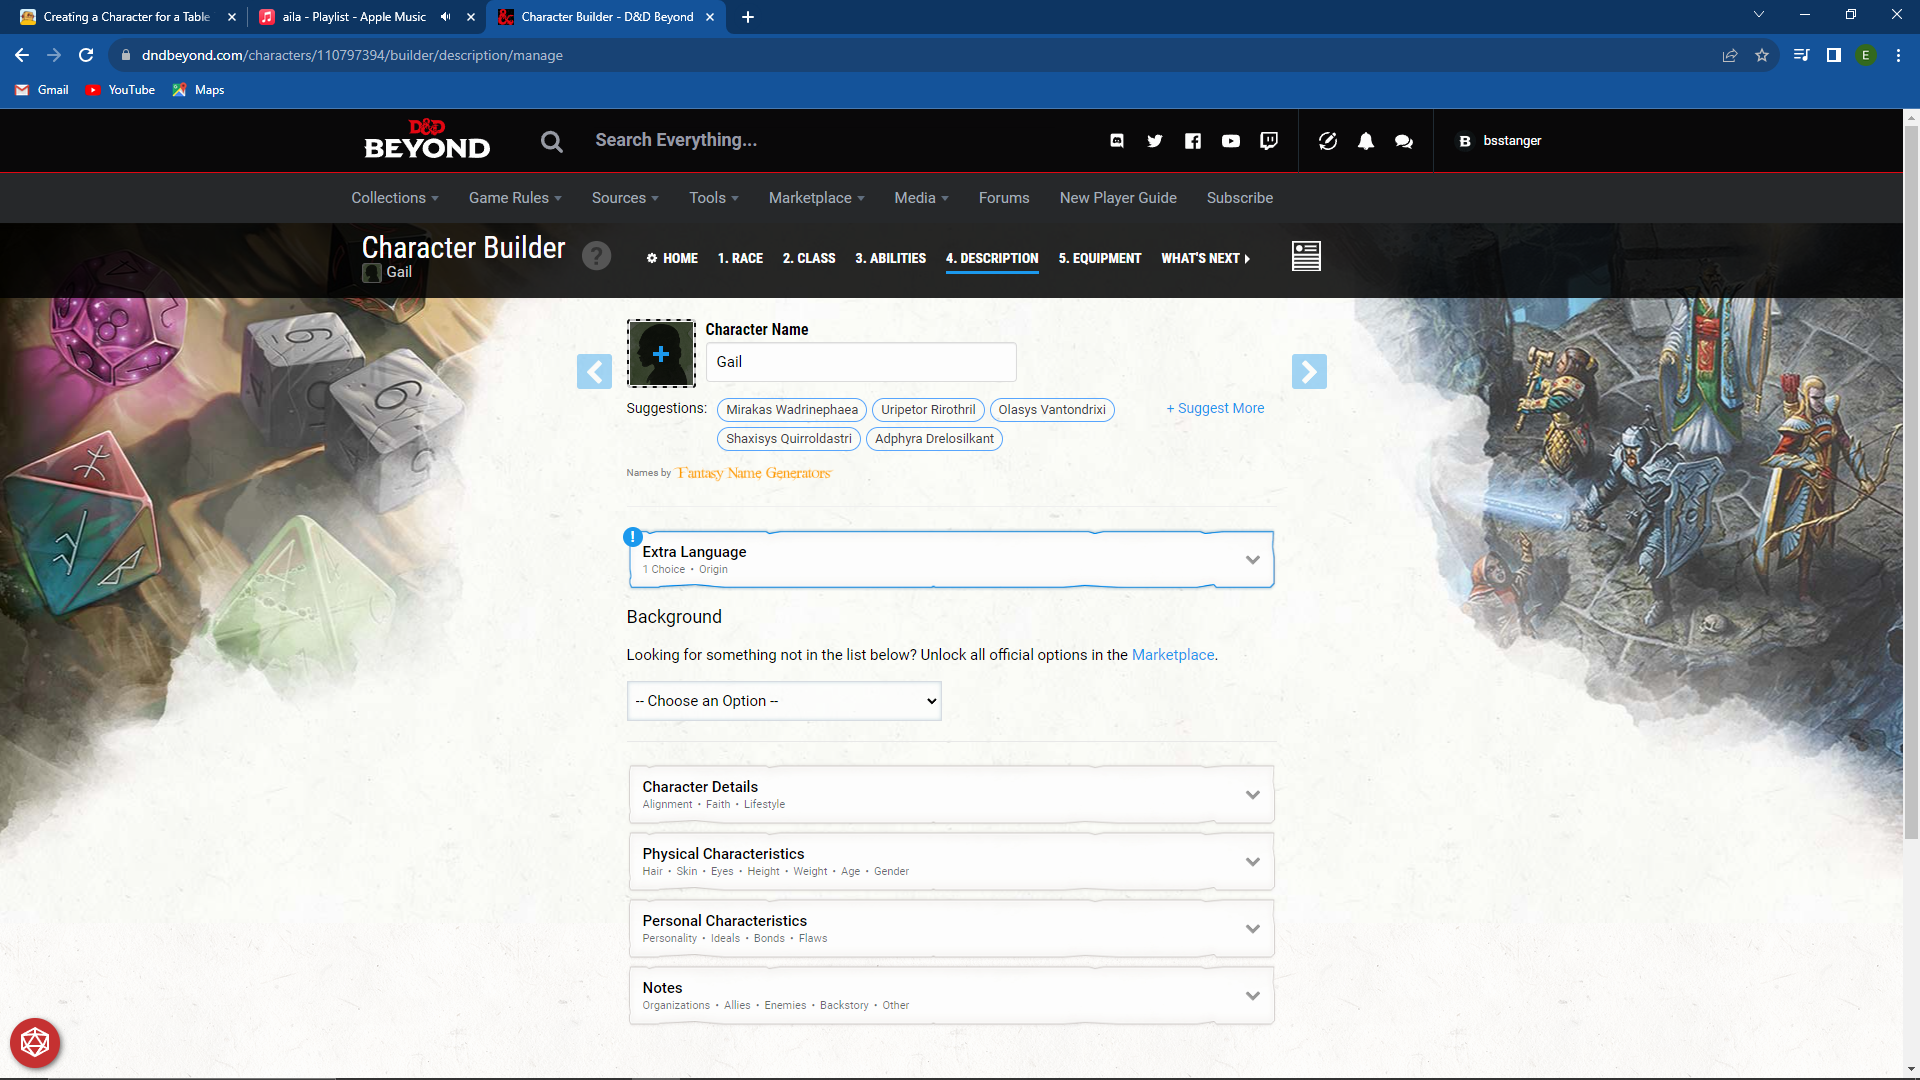Add a portrait via the avatar plus
This screenshot has height=1080, width=1920.
click(661, 353)
